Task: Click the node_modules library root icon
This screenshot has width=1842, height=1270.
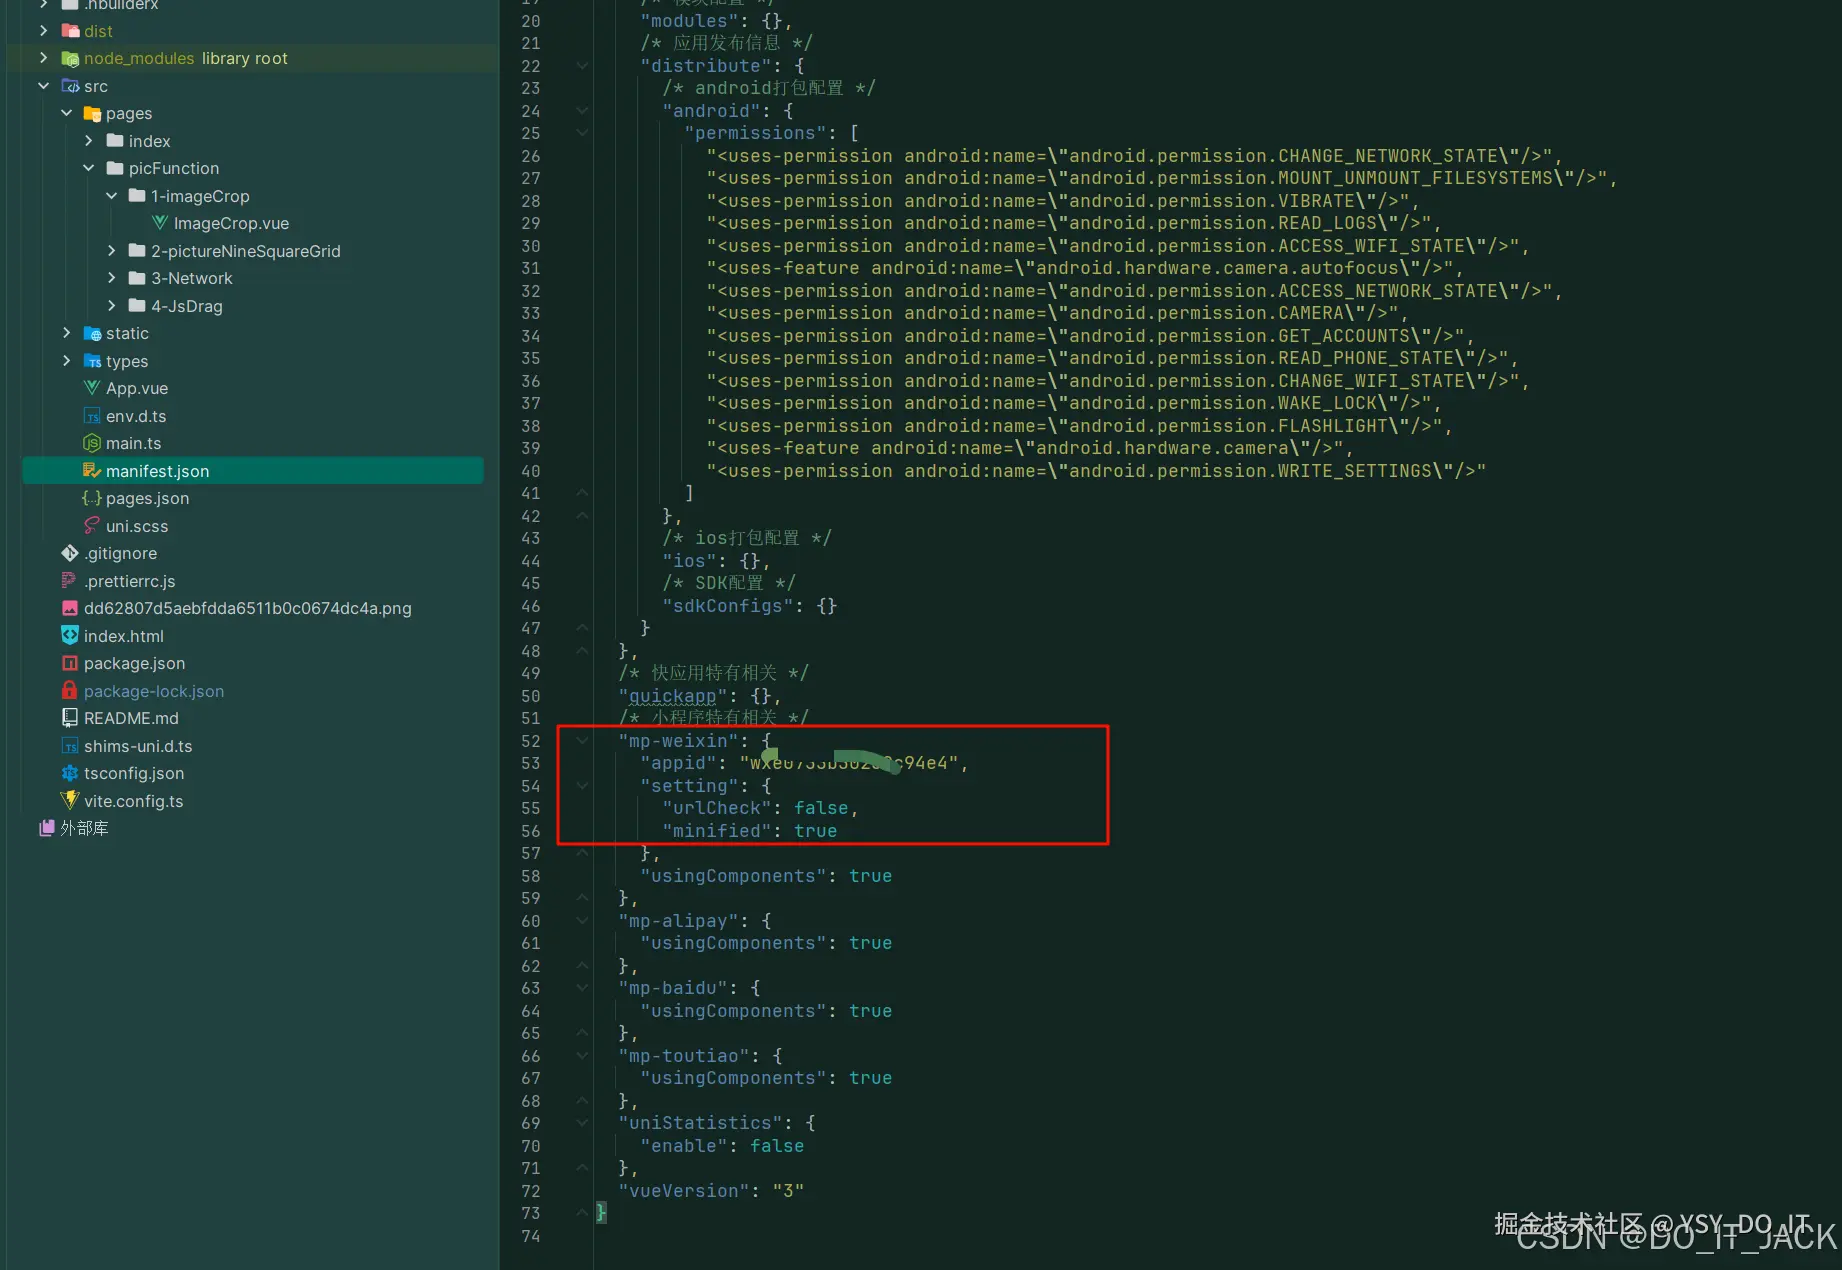Action: 70,59
